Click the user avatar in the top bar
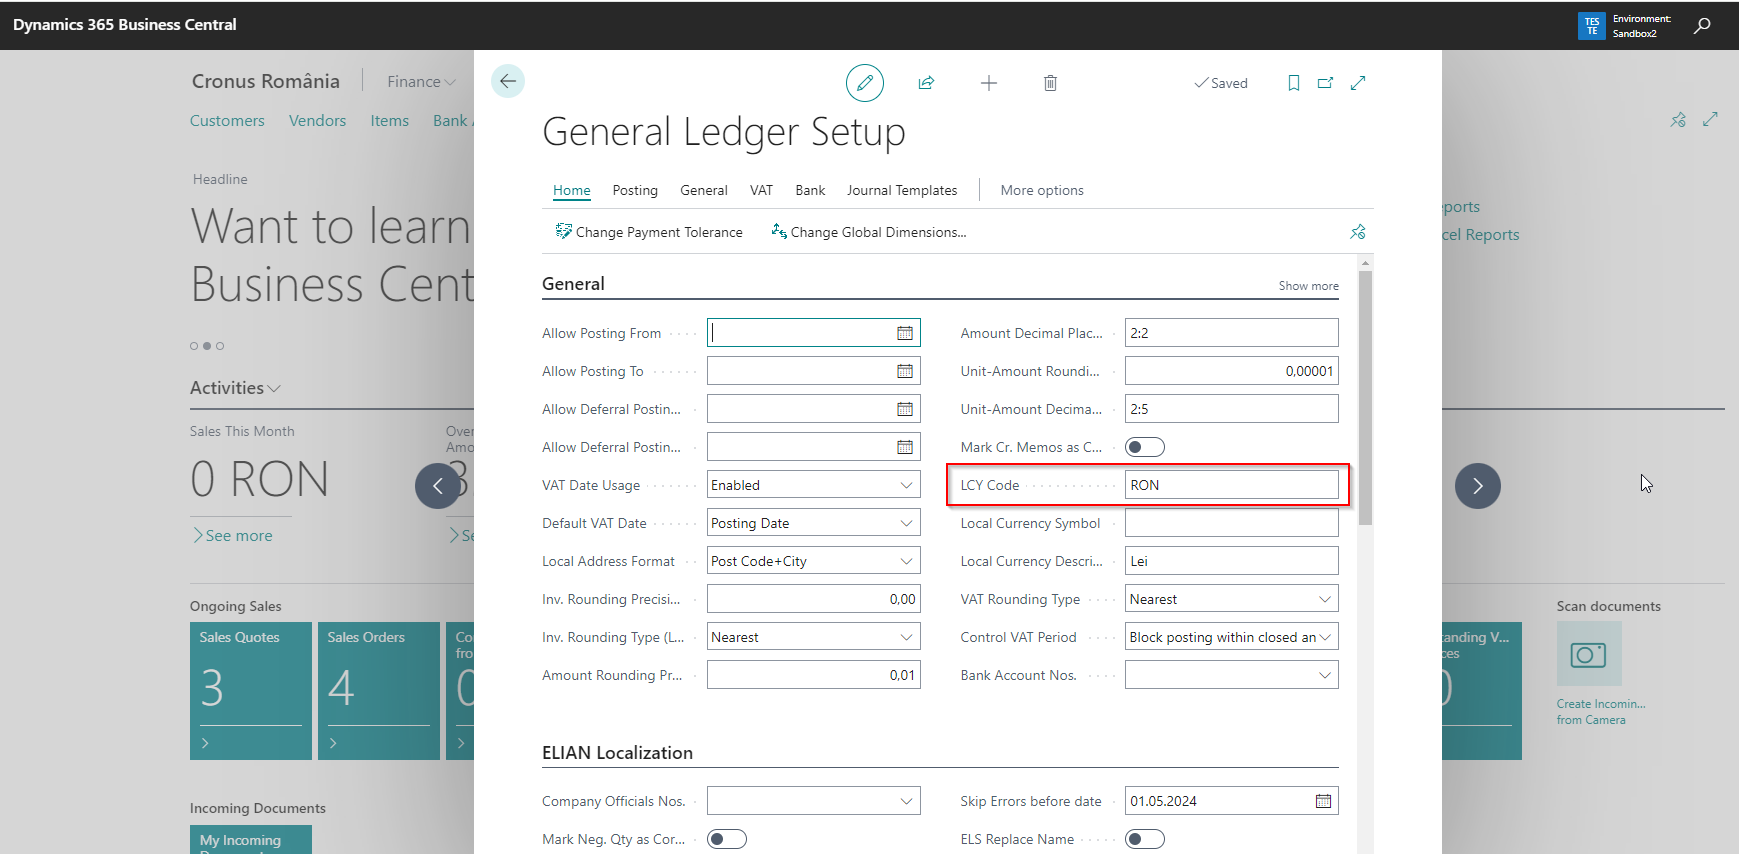Image resolution: width=1739 pixels, height=854 pixels. [1592, 25]
